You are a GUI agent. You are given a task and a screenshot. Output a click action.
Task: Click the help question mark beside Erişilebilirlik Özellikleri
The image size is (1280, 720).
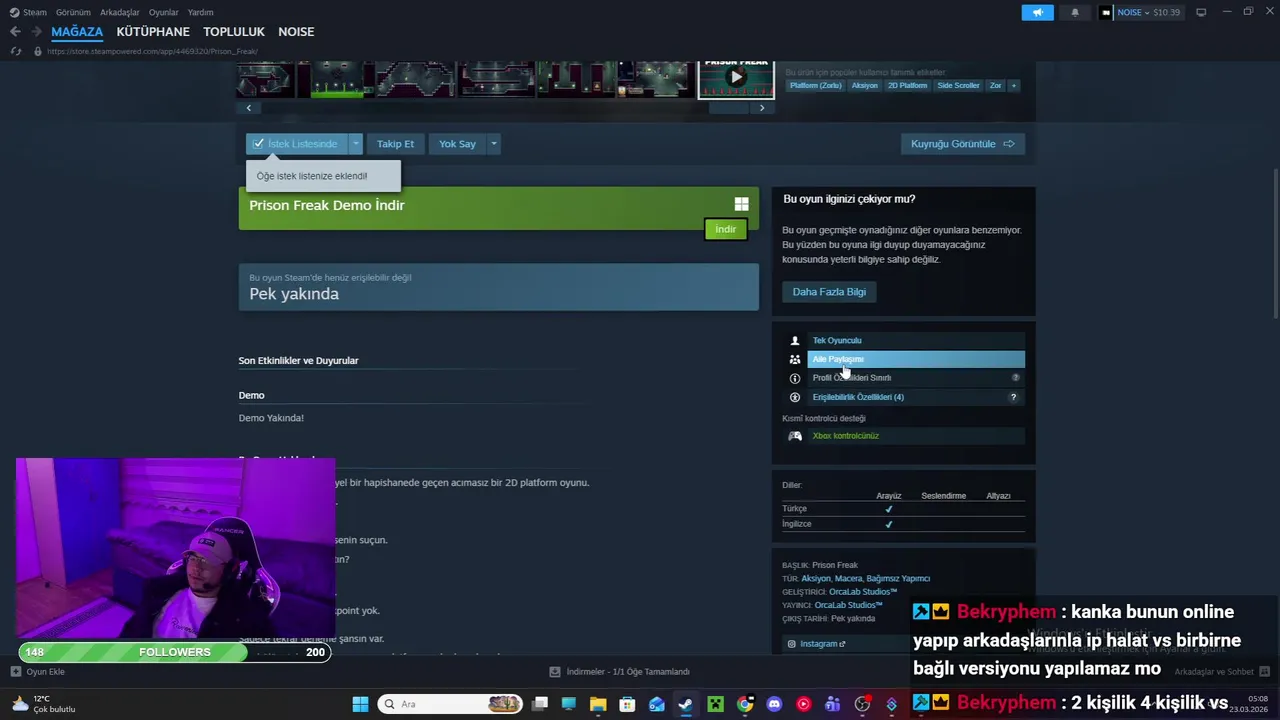coord(1013,397)
